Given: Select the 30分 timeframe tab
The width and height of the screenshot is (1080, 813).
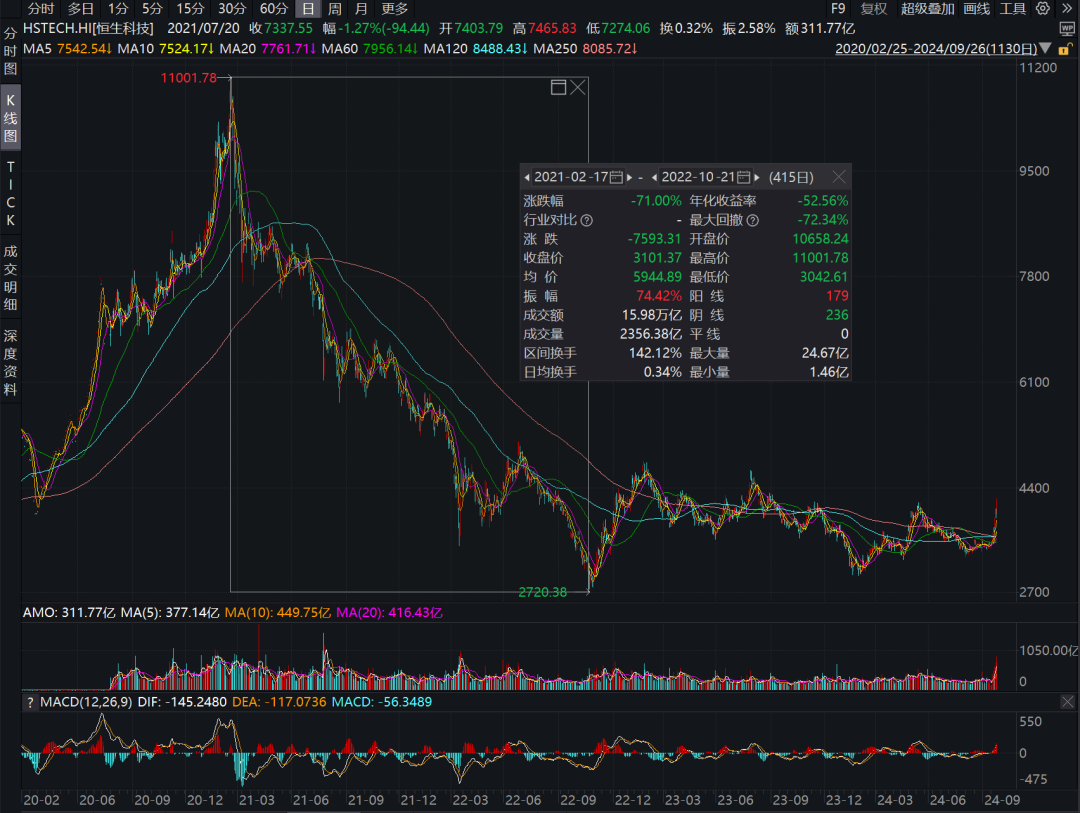Looking at the screenshot, I should (x=231, y=9).
